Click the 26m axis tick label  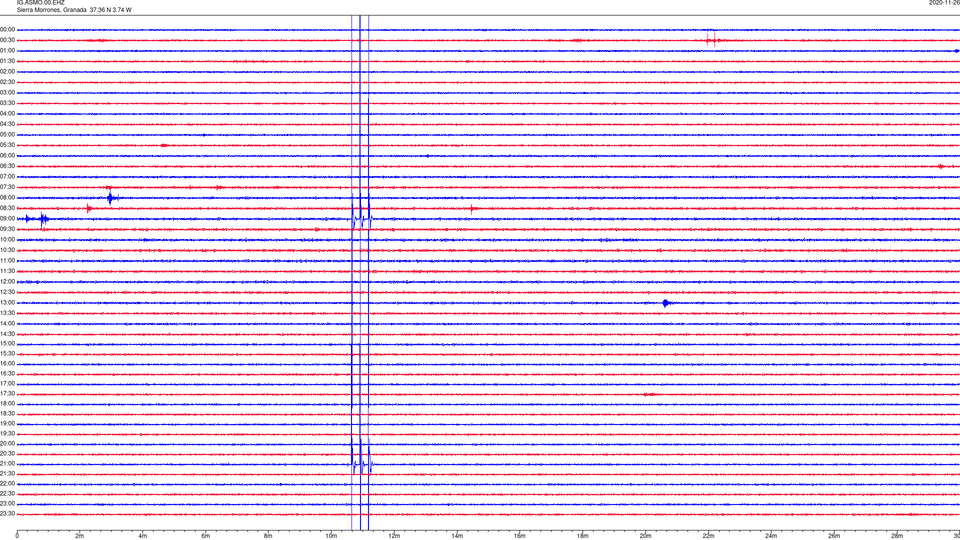(x=834, y=536)
